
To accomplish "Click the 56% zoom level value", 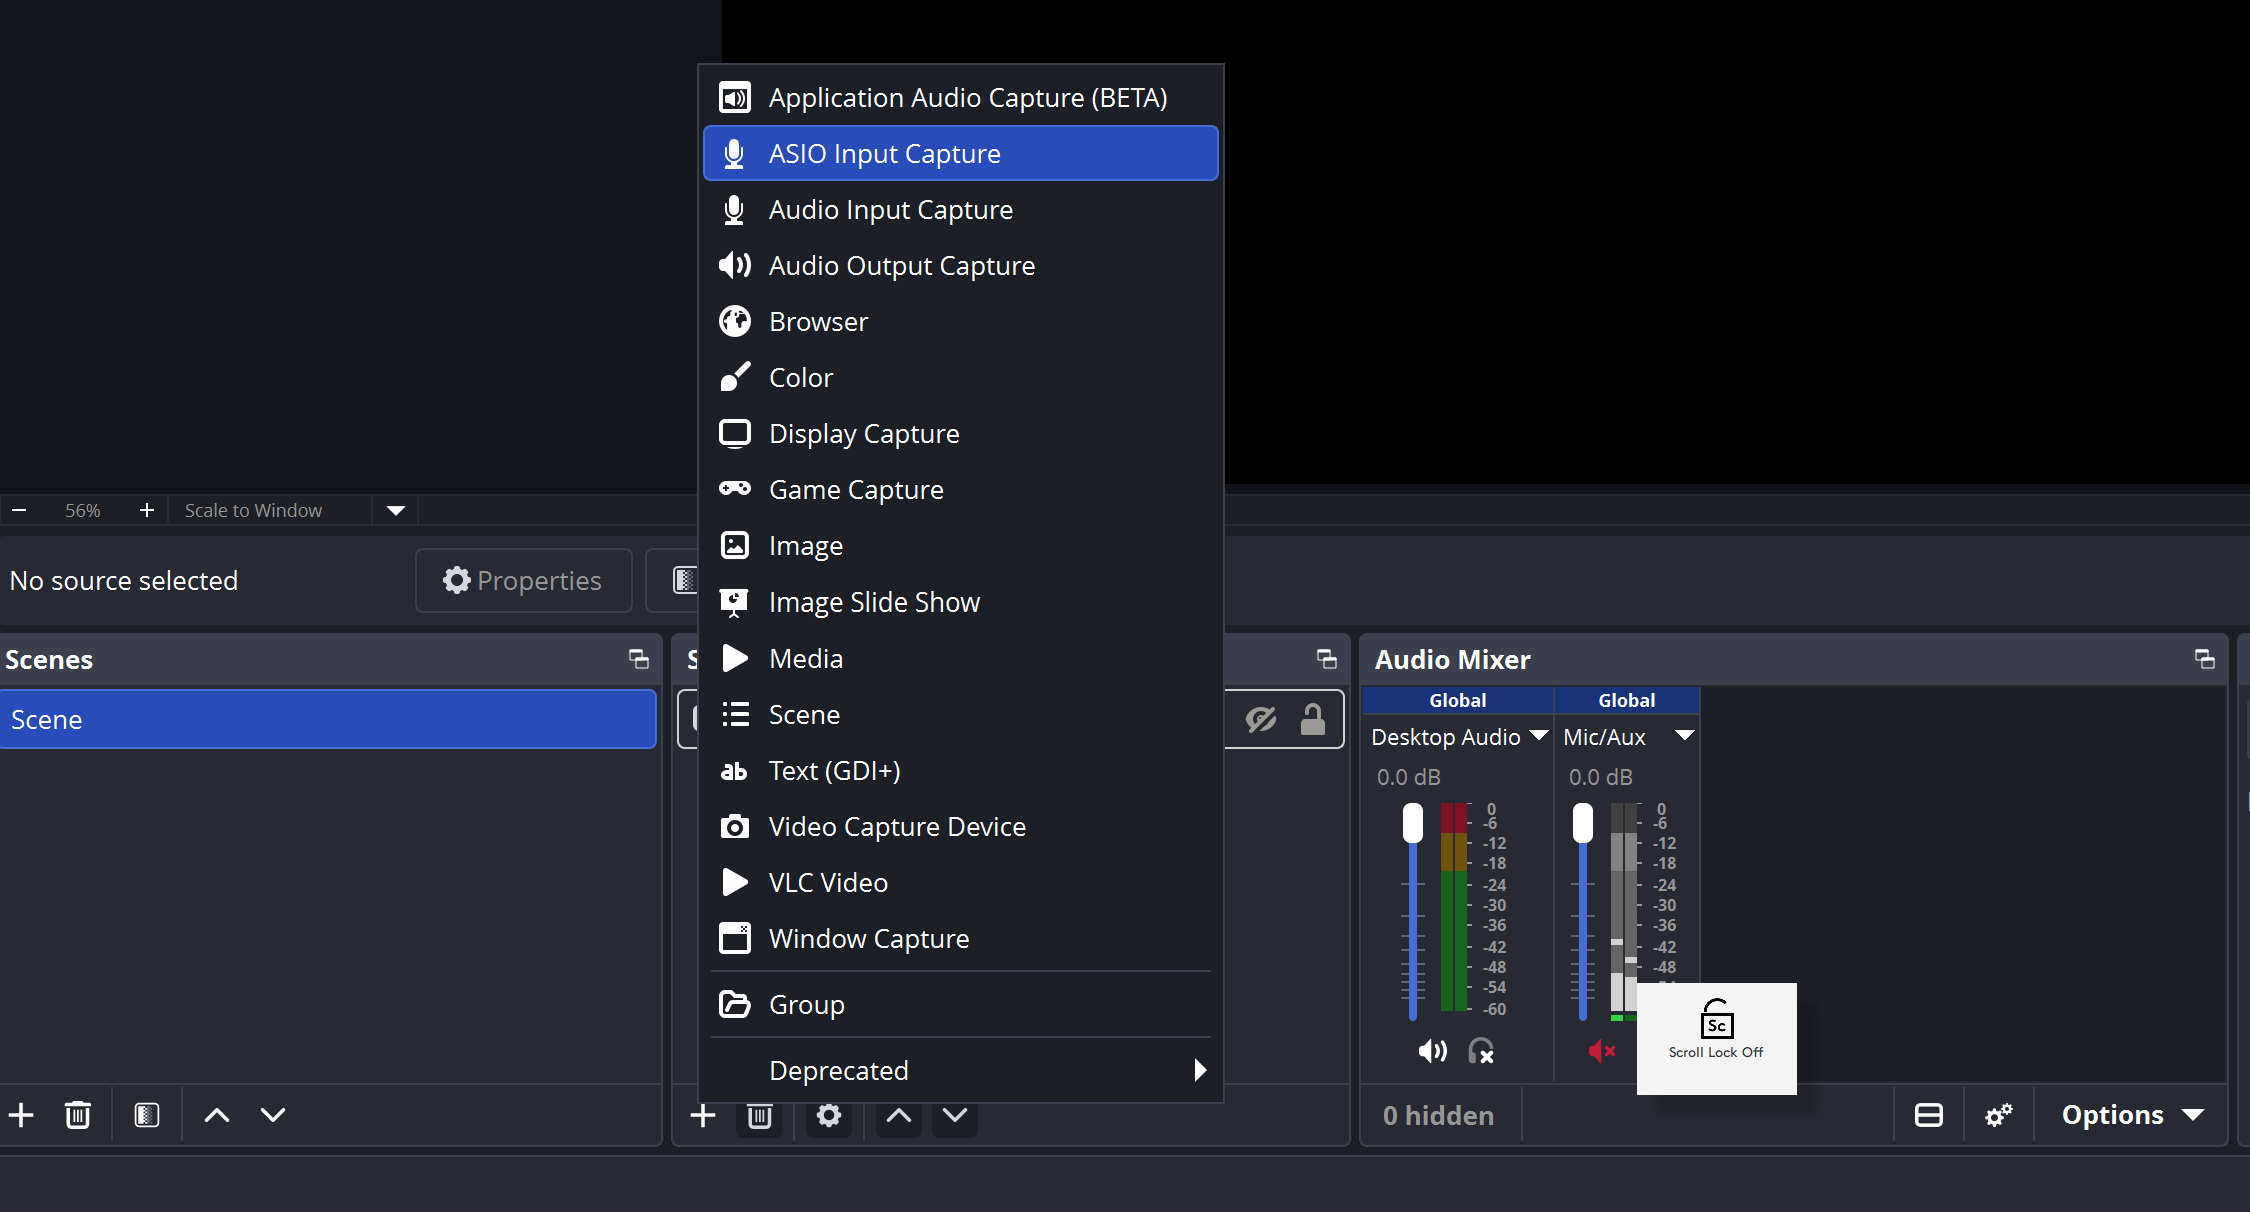I will pyautogui.click(x=83, y=510).
